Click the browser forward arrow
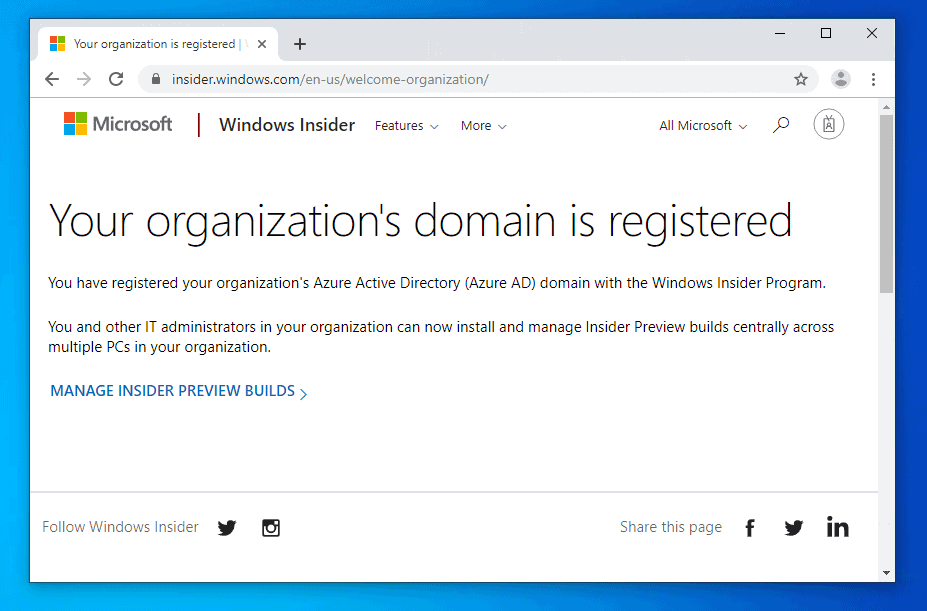The image size is (927, 611). [x=84, y=79]
